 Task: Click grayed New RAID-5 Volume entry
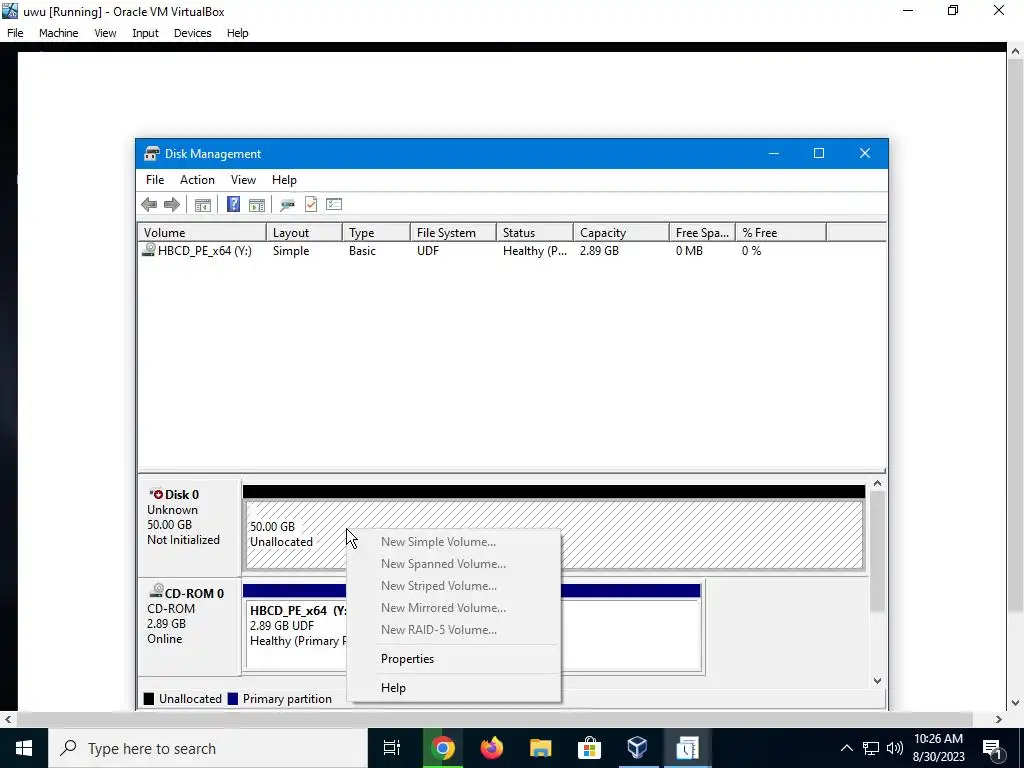pos(453,630)
